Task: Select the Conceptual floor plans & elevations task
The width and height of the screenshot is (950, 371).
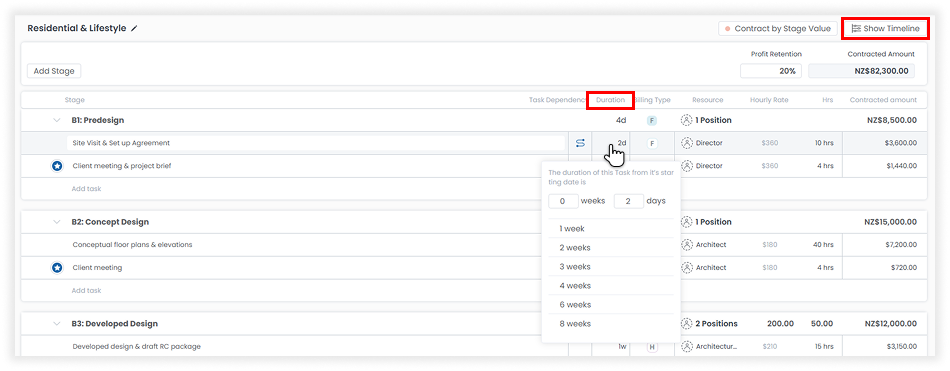Action: coord(132,245)
